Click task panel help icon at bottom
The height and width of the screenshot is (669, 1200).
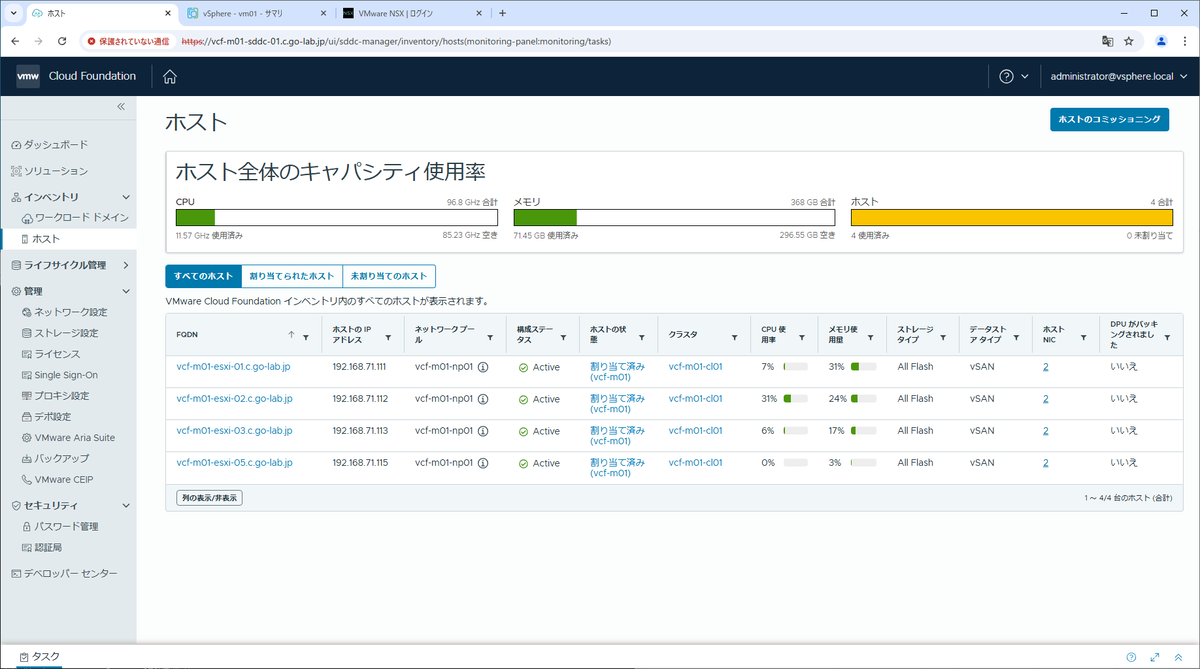pos(1131,657)
